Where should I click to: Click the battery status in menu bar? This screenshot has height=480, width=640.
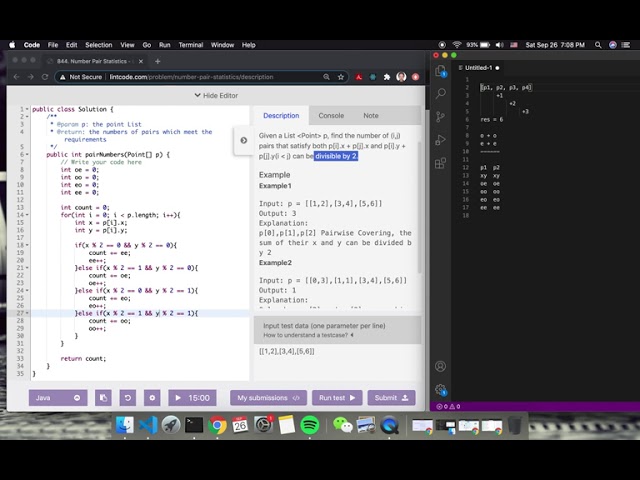pyautogui.click(x=478, y=45)
